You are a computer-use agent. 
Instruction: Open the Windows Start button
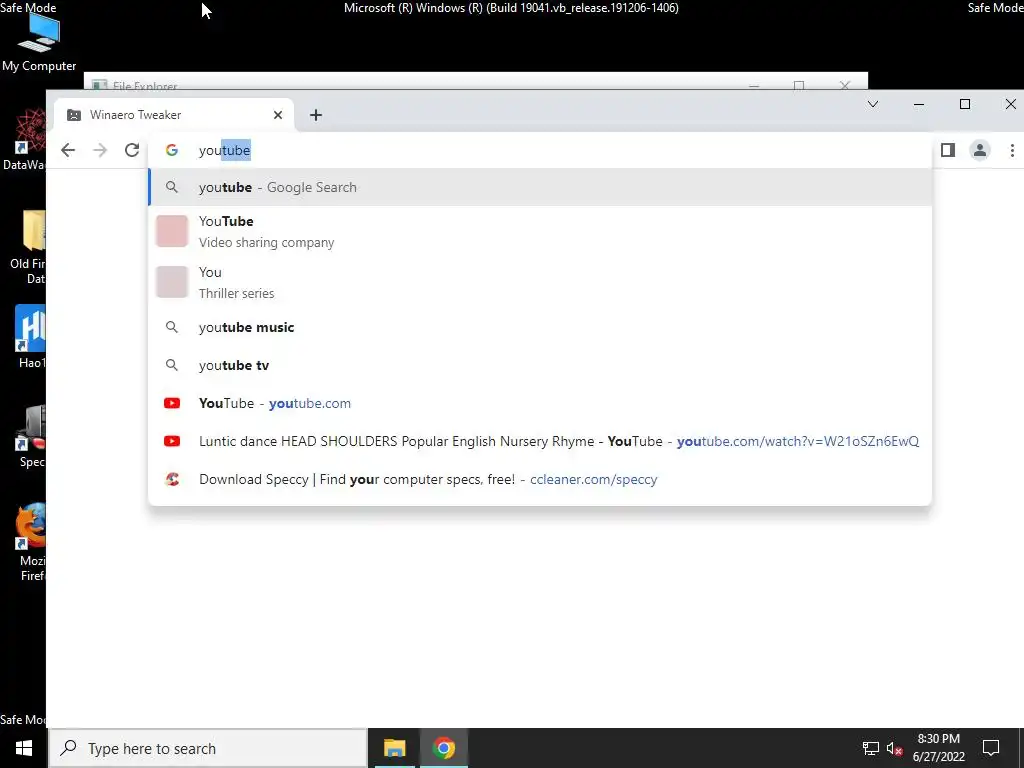click(x=24, y=748)
